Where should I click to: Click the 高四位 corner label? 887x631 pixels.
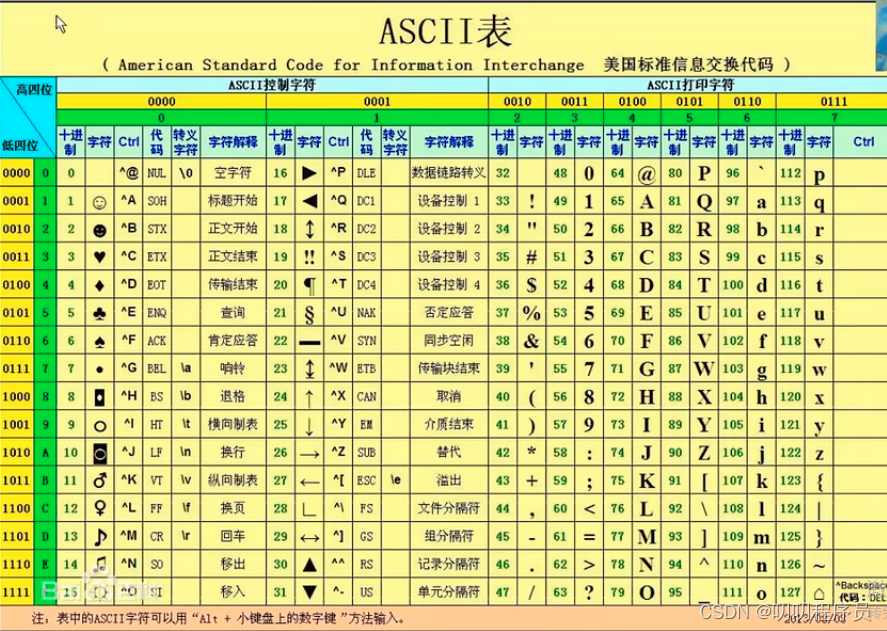coord(34,89)
